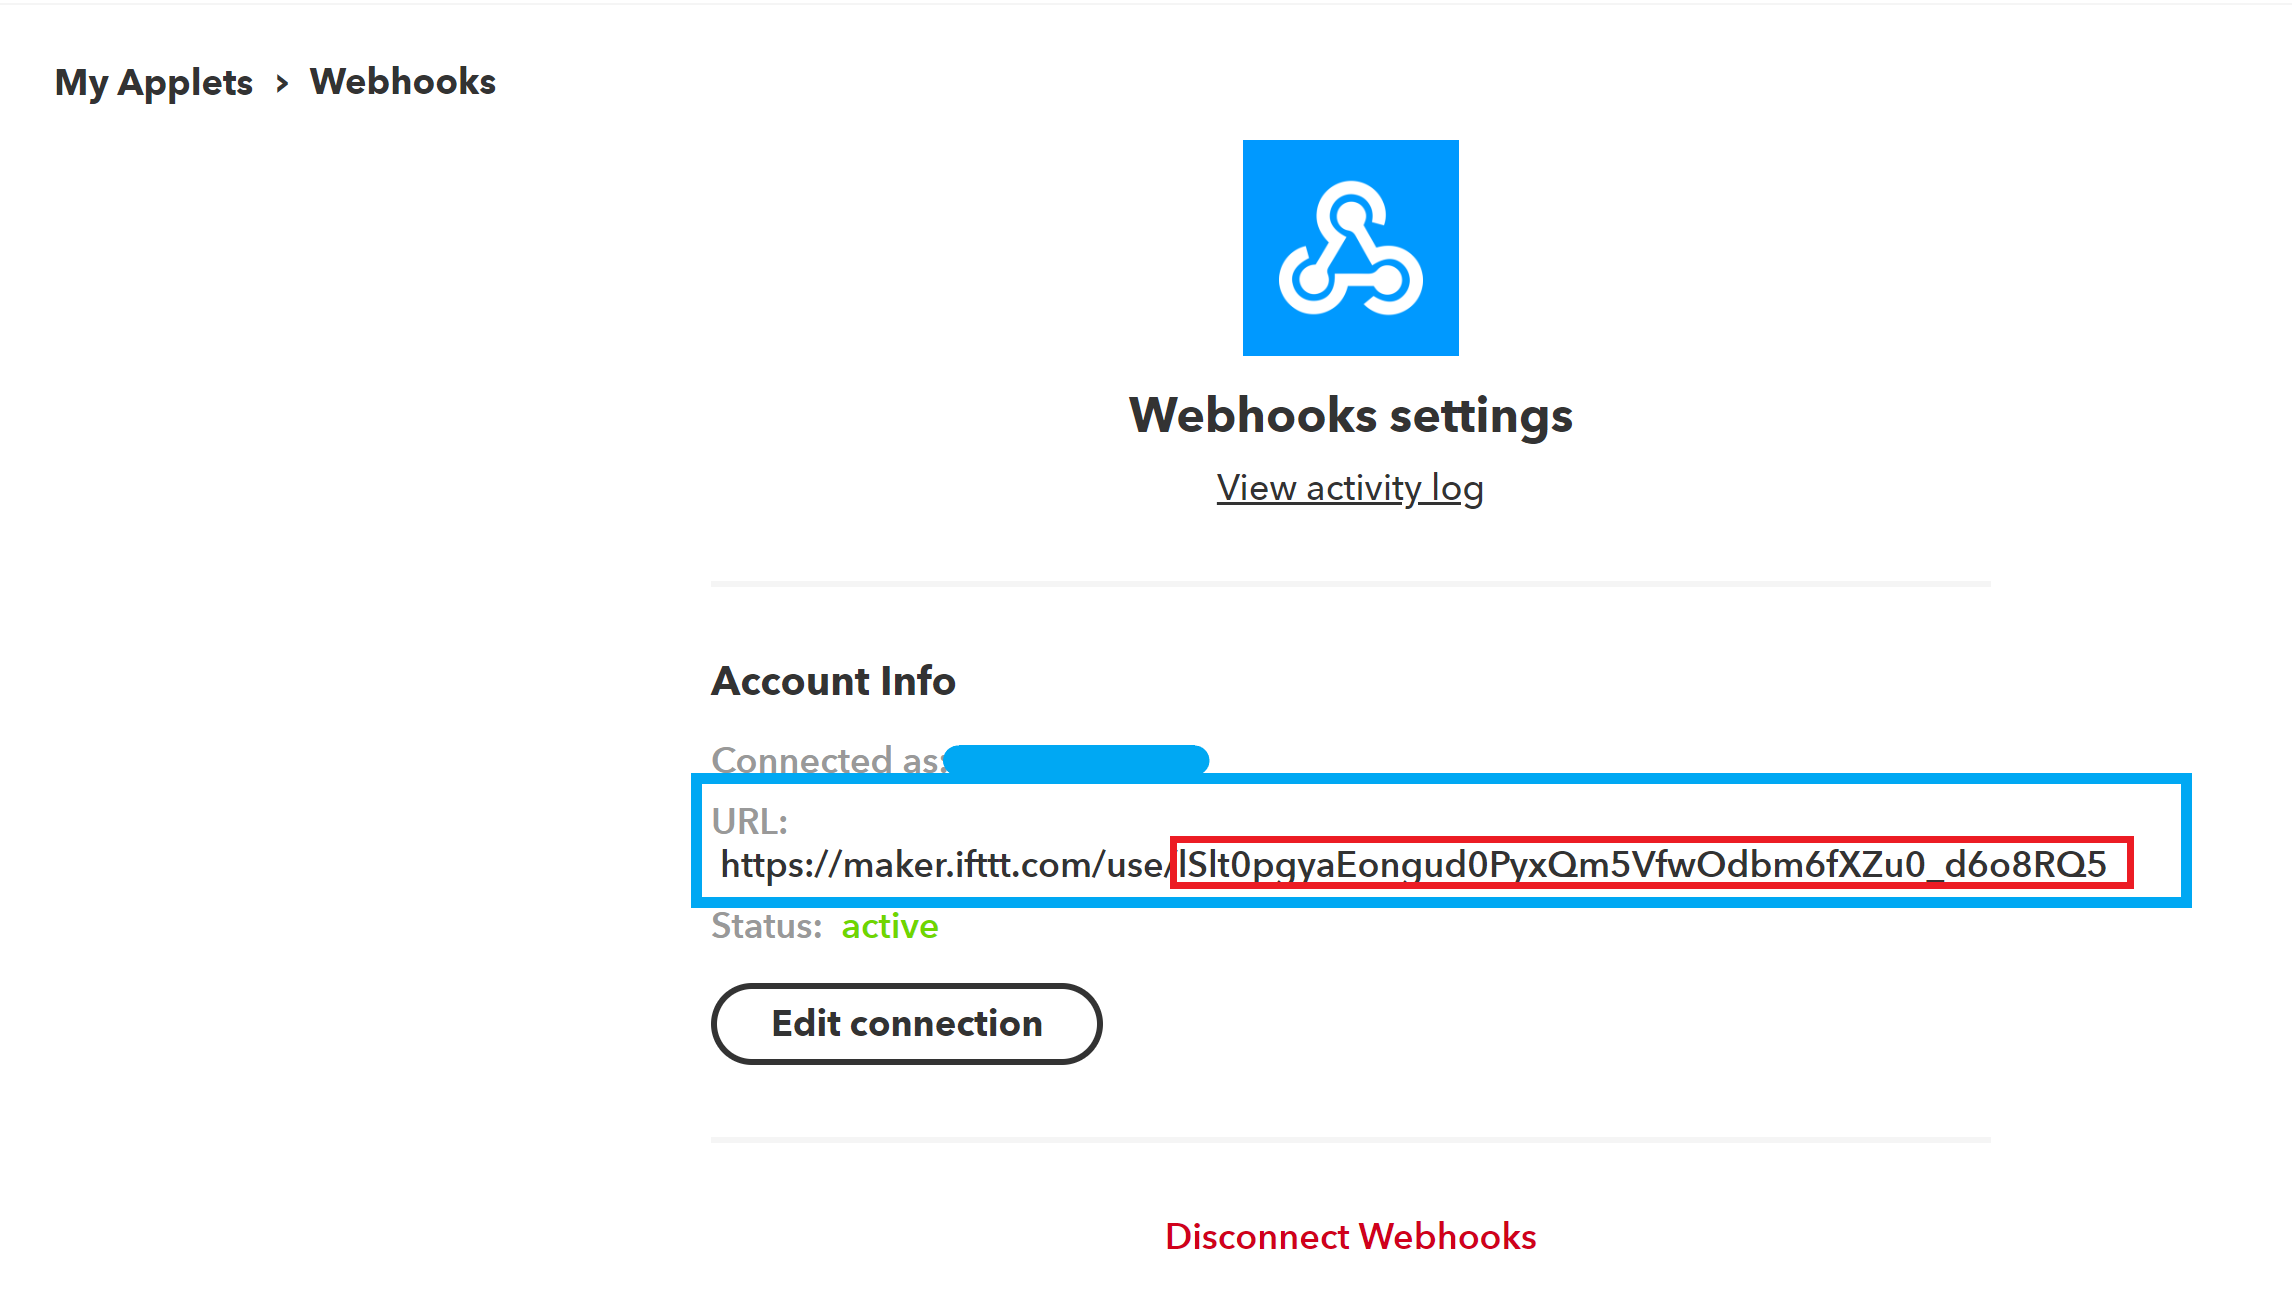This screenshot has width=2292, height=1306.
Task: Click the Webhooks service logo icon
Action: pos(1350,248)
